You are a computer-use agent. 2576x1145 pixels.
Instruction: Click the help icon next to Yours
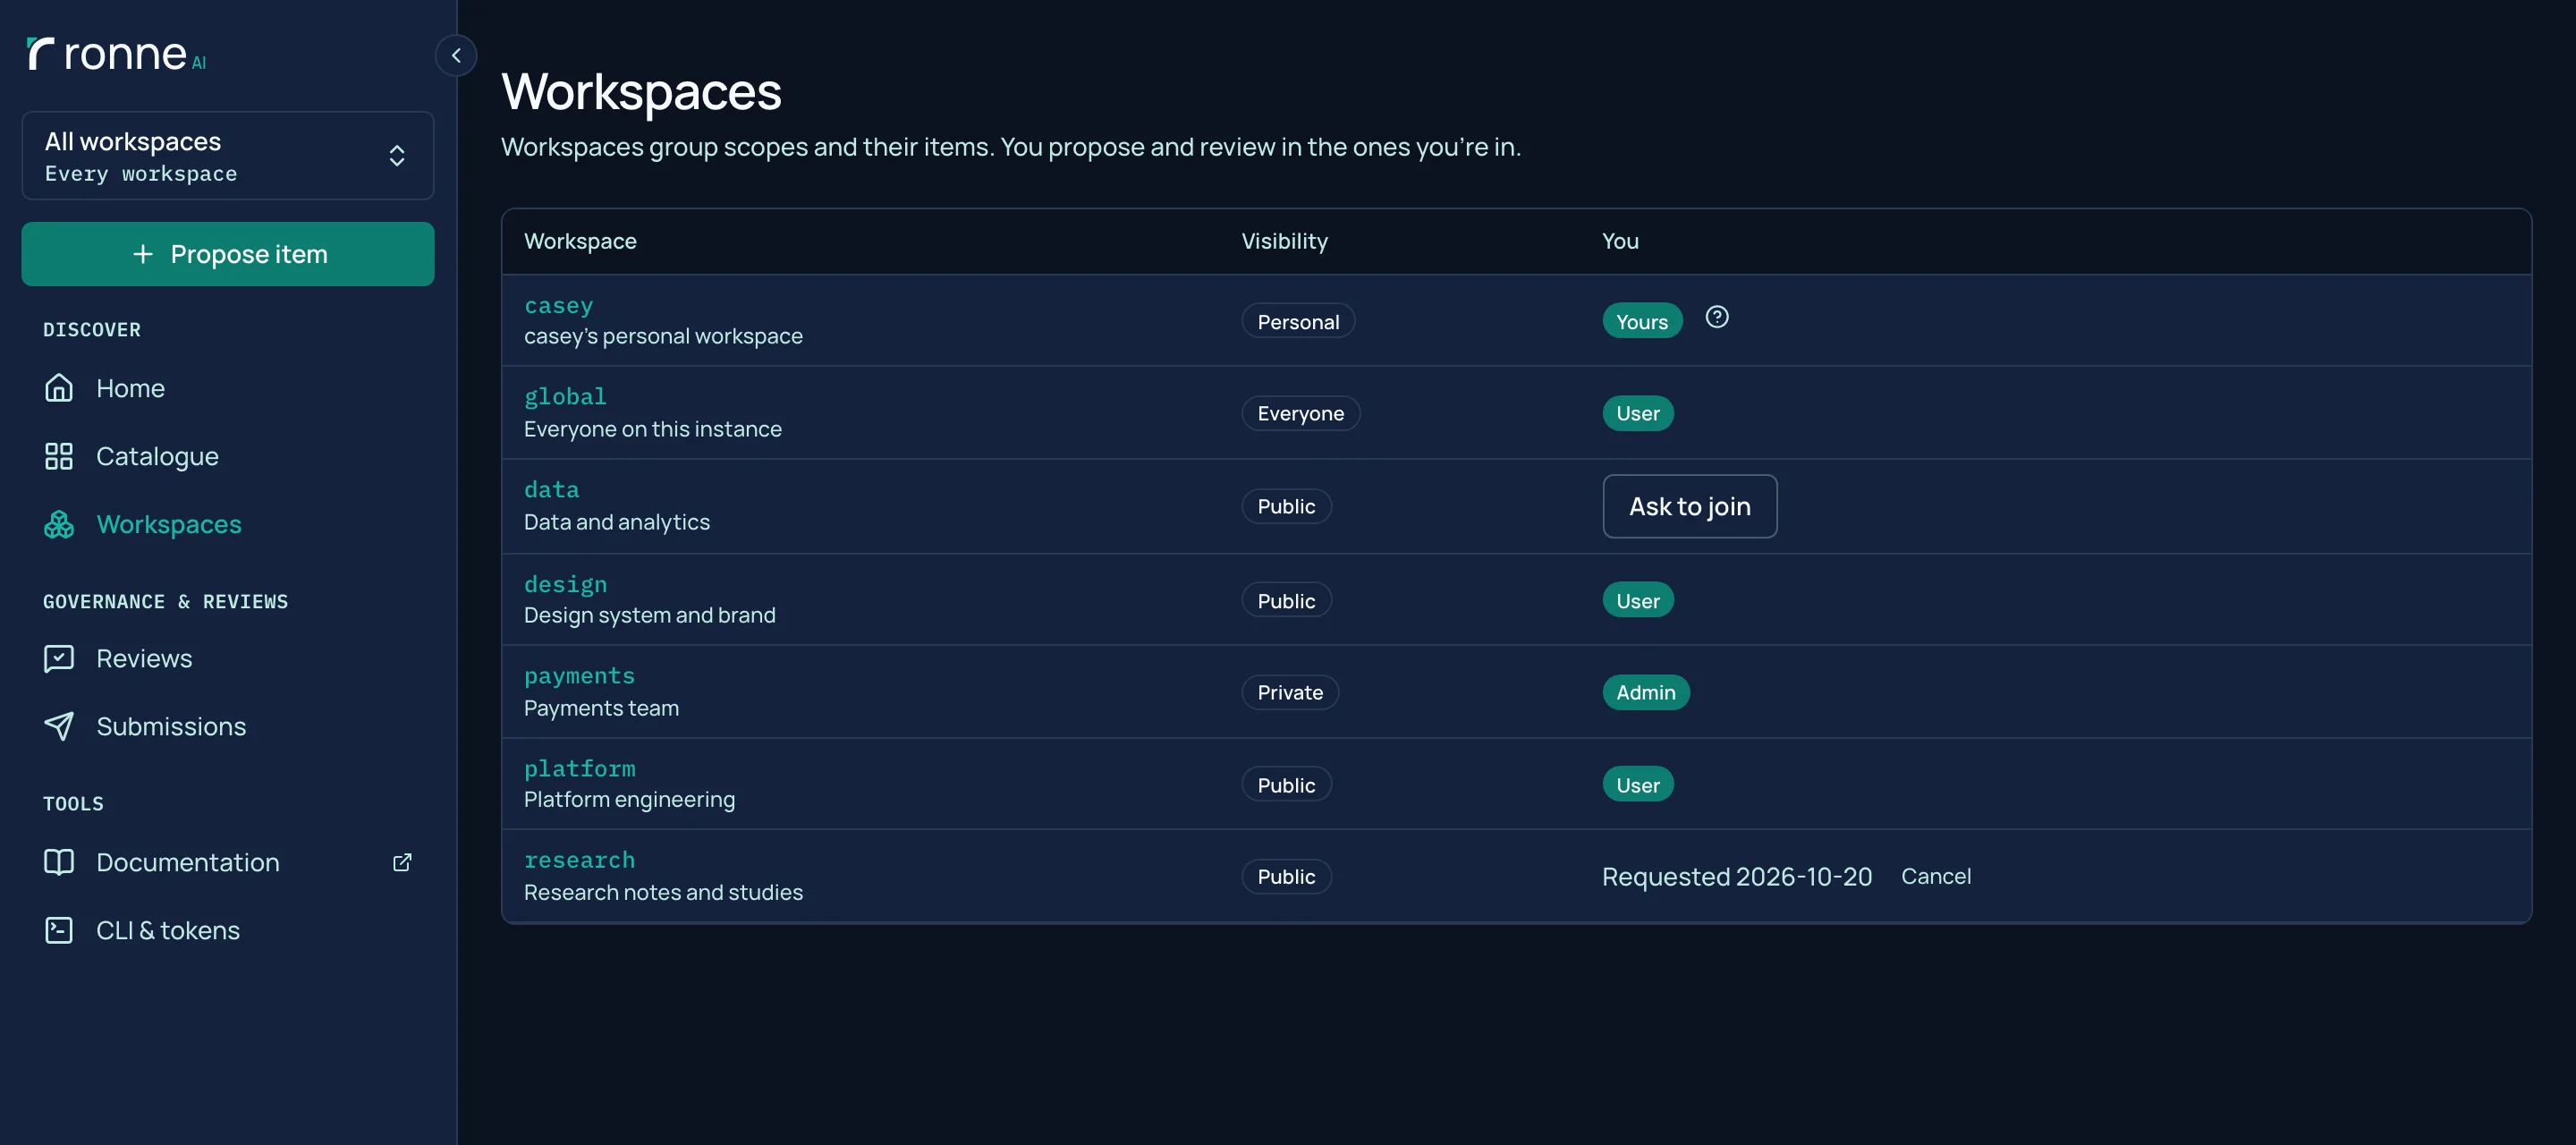pos(1717,317)
